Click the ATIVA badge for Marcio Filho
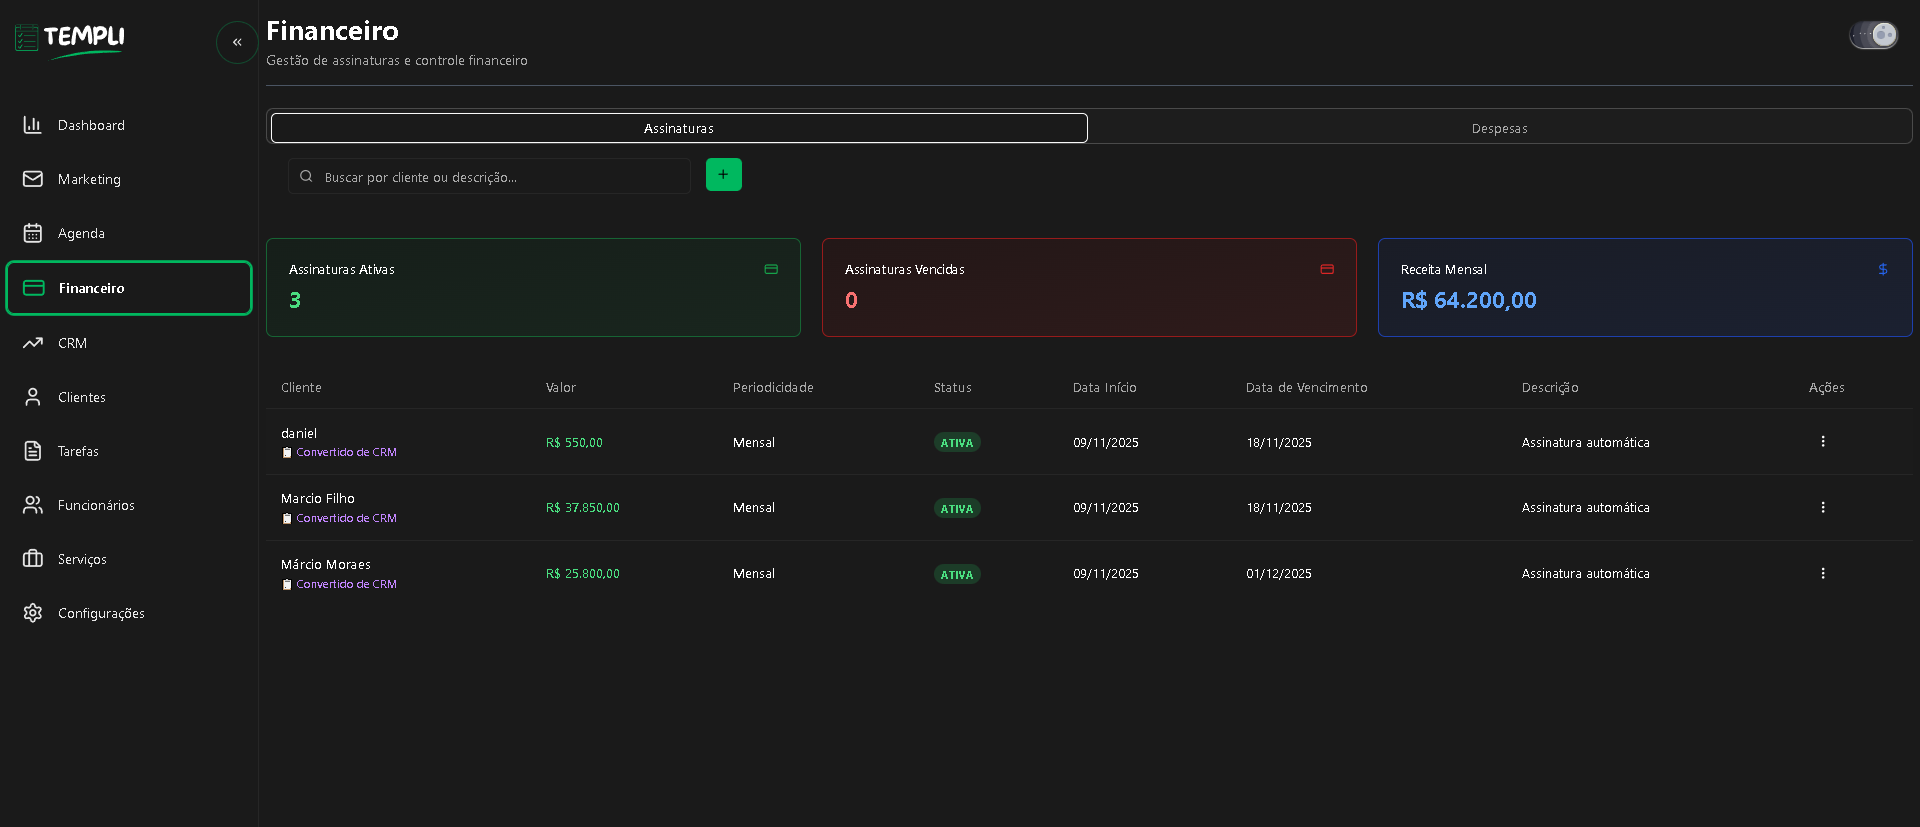Viewport: 1920px width, 827px height. pyautogui.click(x=957, y=509)
